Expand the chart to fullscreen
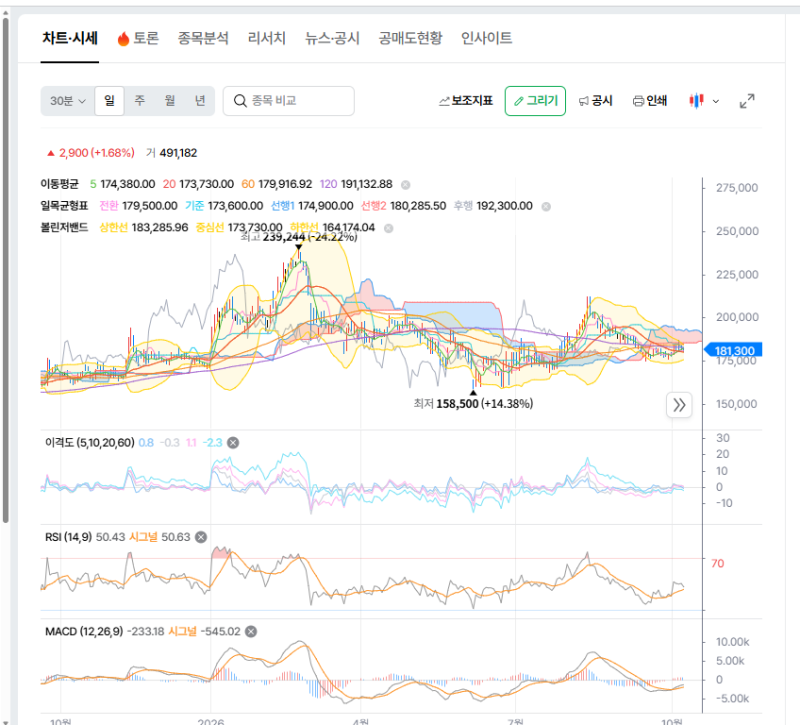 [747, 101]
